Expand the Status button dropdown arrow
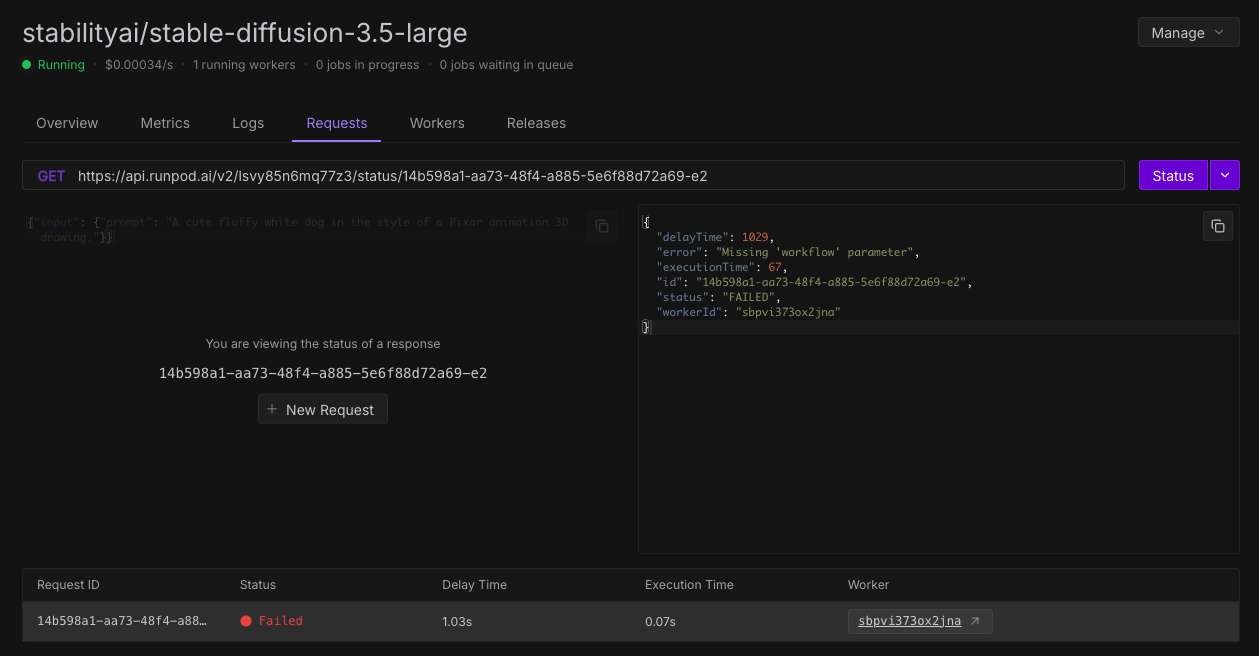The image size is (1259, 656). 1225,175
